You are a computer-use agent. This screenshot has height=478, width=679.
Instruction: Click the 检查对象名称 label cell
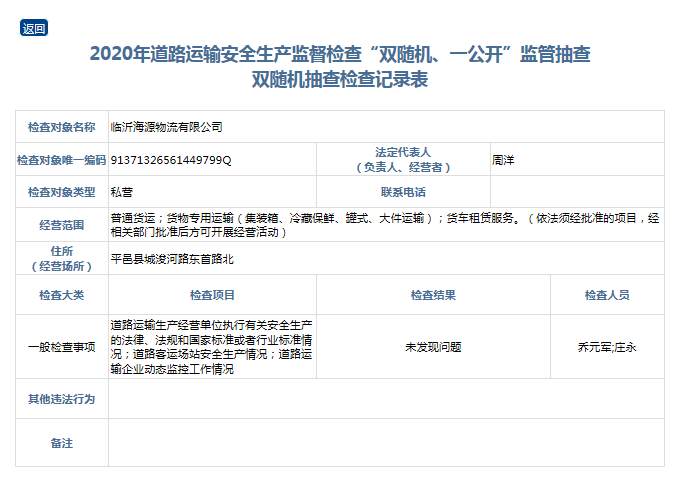(x=61, y=127)
